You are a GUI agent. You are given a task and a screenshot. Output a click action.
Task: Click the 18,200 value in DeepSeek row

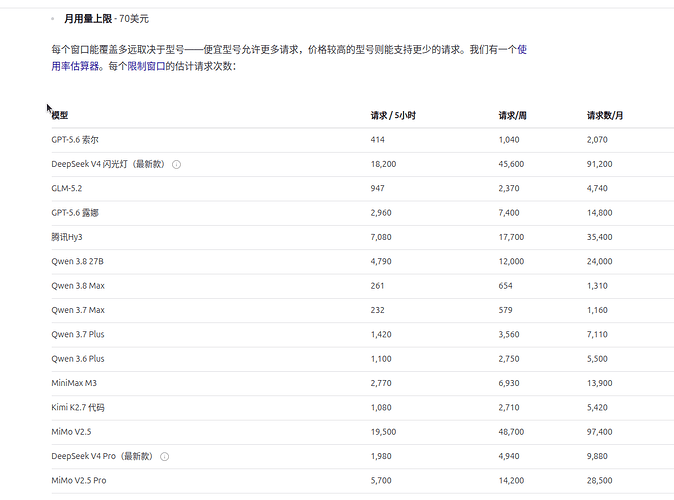383,164
